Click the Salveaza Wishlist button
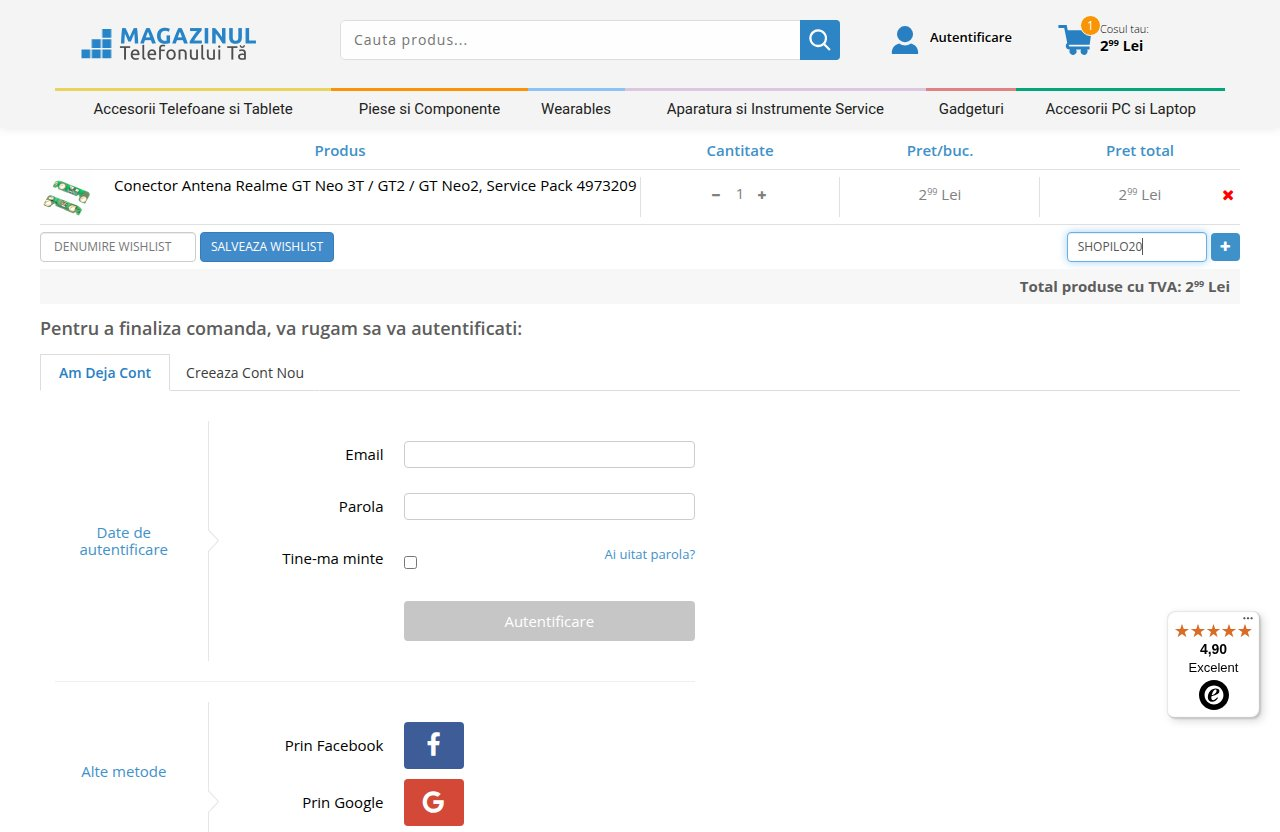This screenshot has width=1280, height=832. (x=267, y=247)
